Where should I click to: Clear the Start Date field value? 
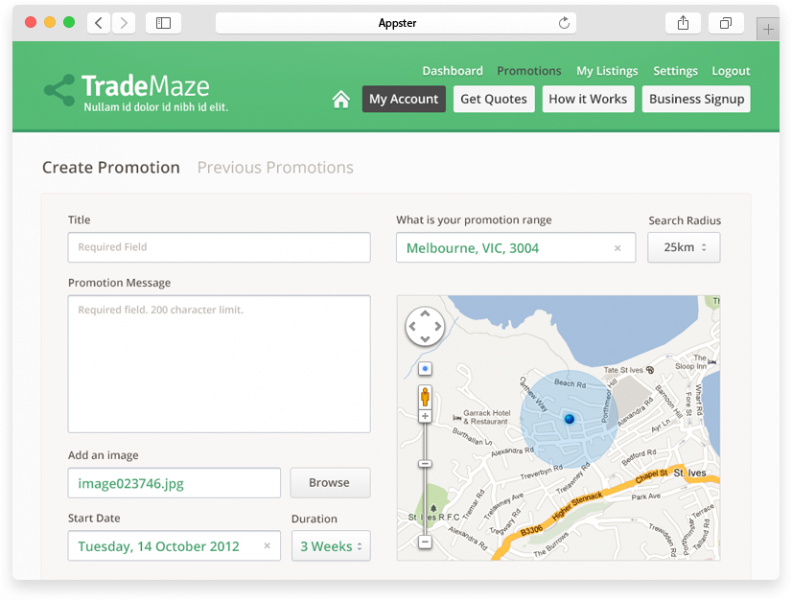[267, 546]
